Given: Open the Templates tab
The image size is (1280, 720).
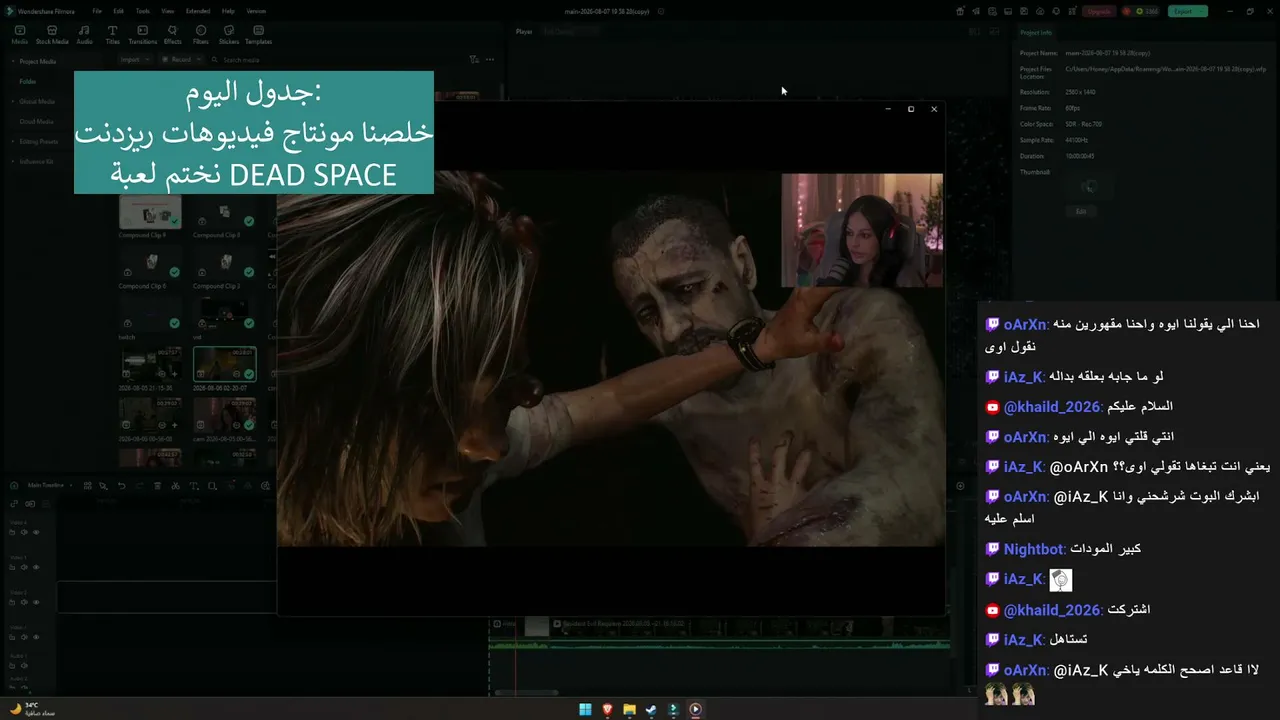Looking at the screenshot, I should click(259, 35).
